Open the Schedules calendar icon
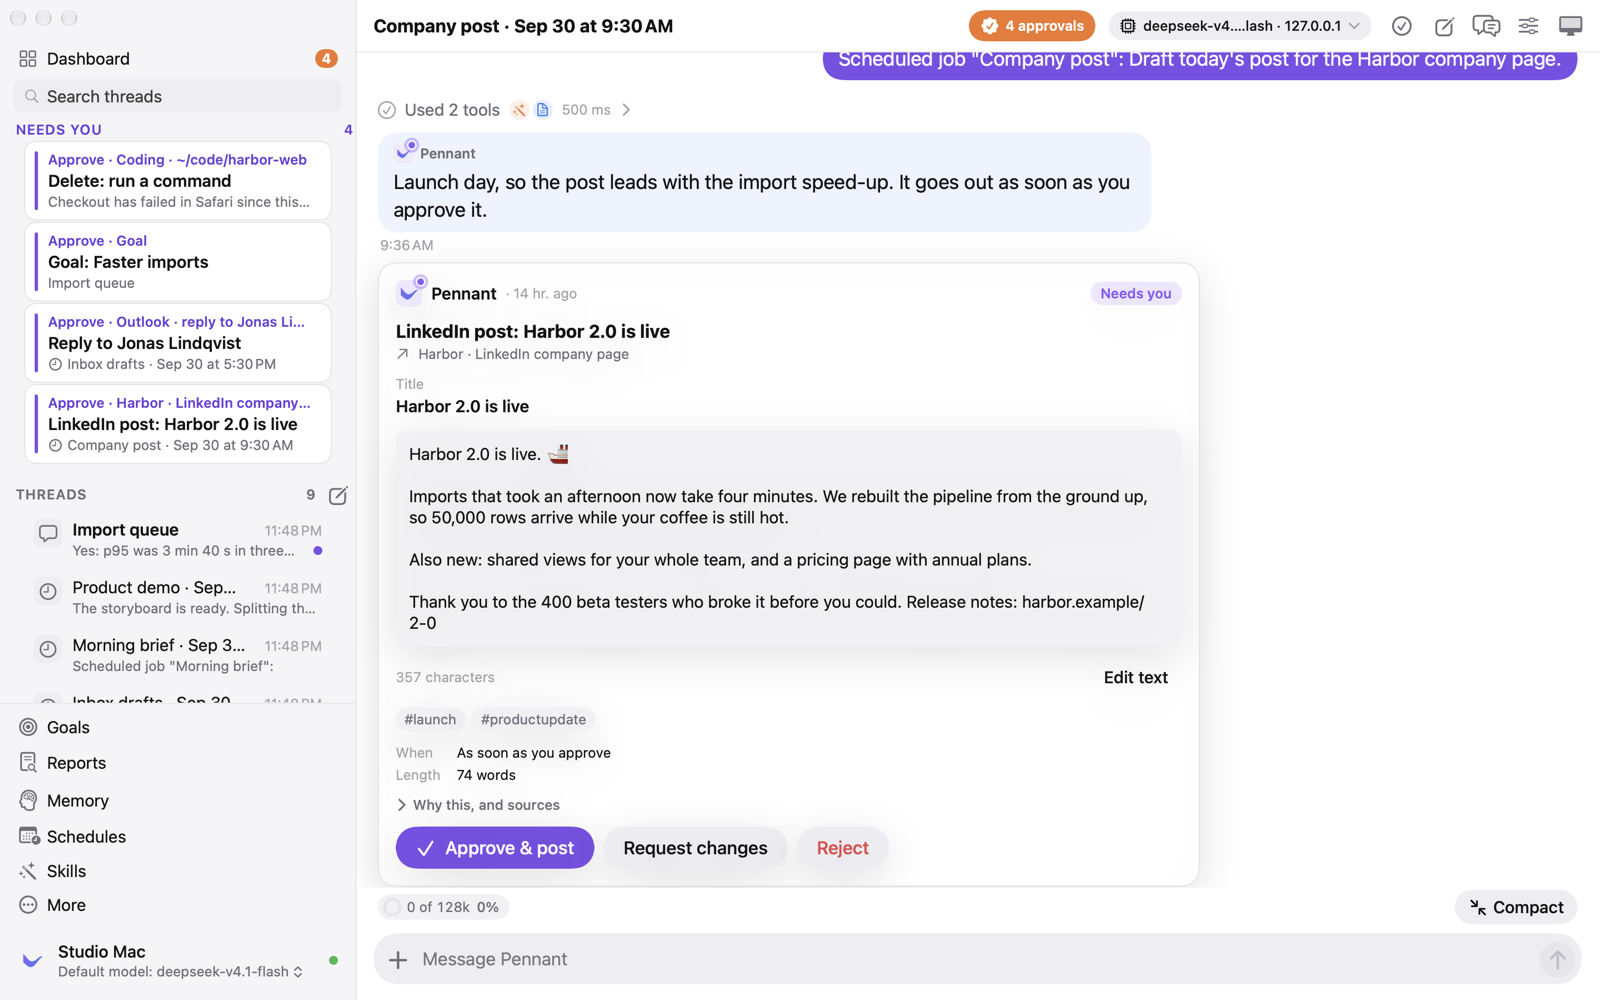 click(x=28, y=836)
